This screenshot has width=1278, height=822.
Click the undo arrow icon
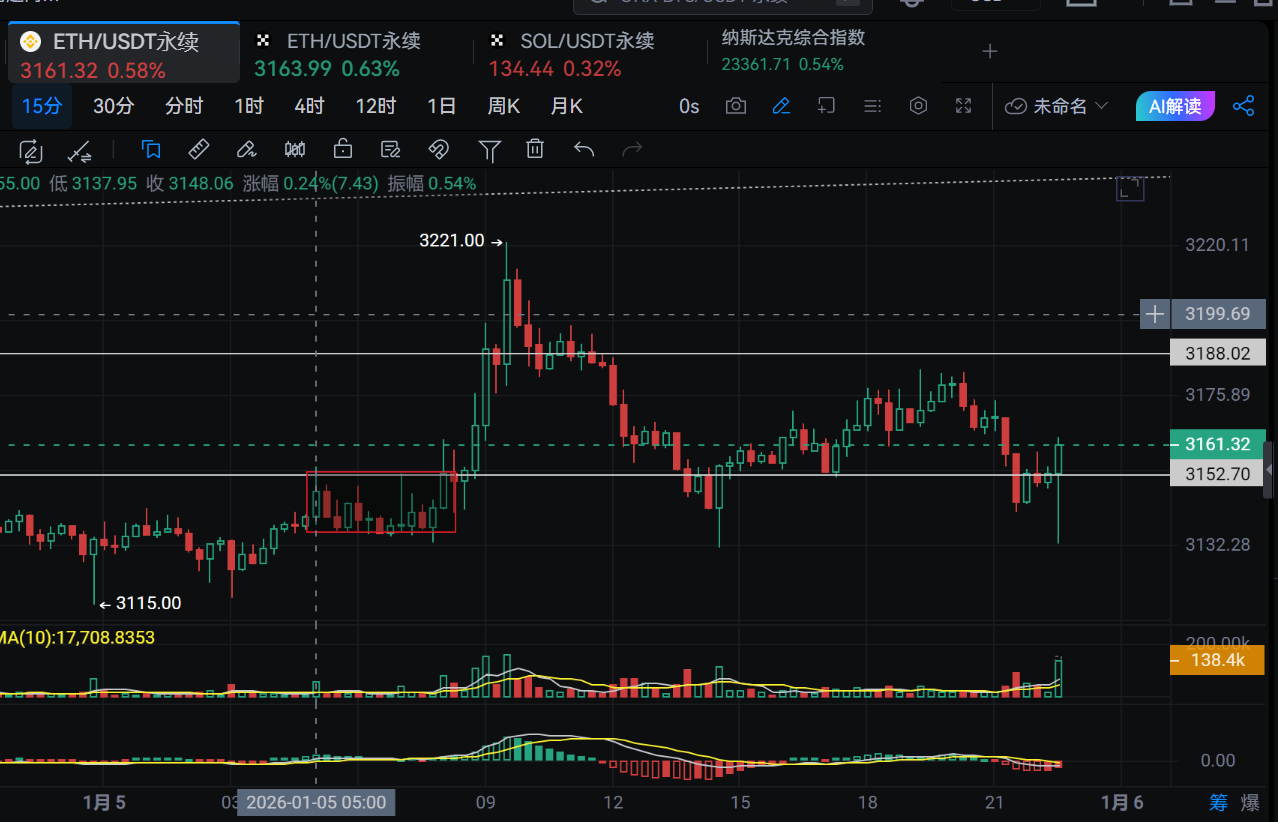(x=584, y=150)
